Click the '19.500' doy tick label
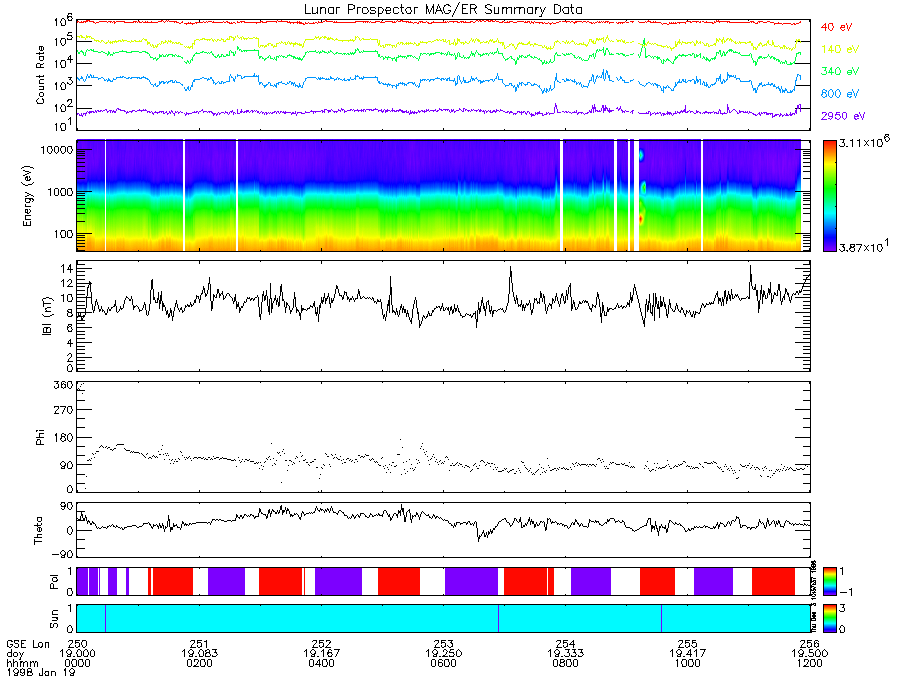This screenshot has height=700, width=900. 809,654
